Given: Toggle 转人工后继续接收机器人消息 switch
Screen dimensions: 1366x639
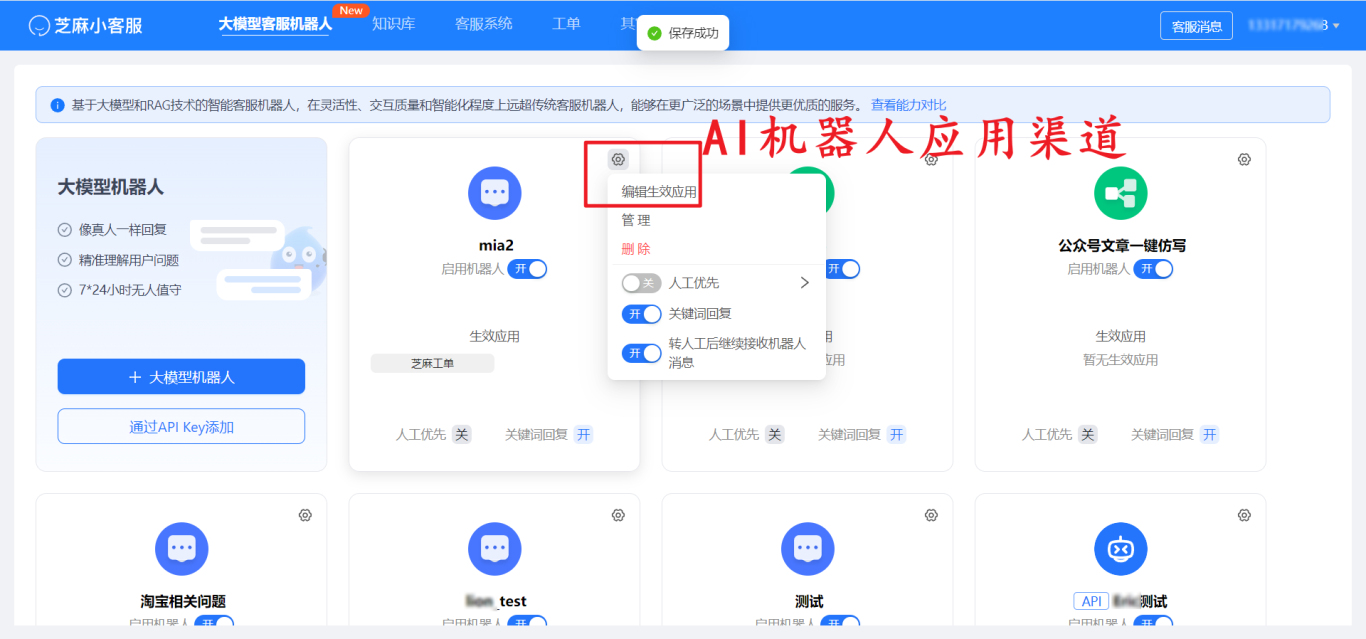Looking at the screenshot, I should [x=640, y=352].
